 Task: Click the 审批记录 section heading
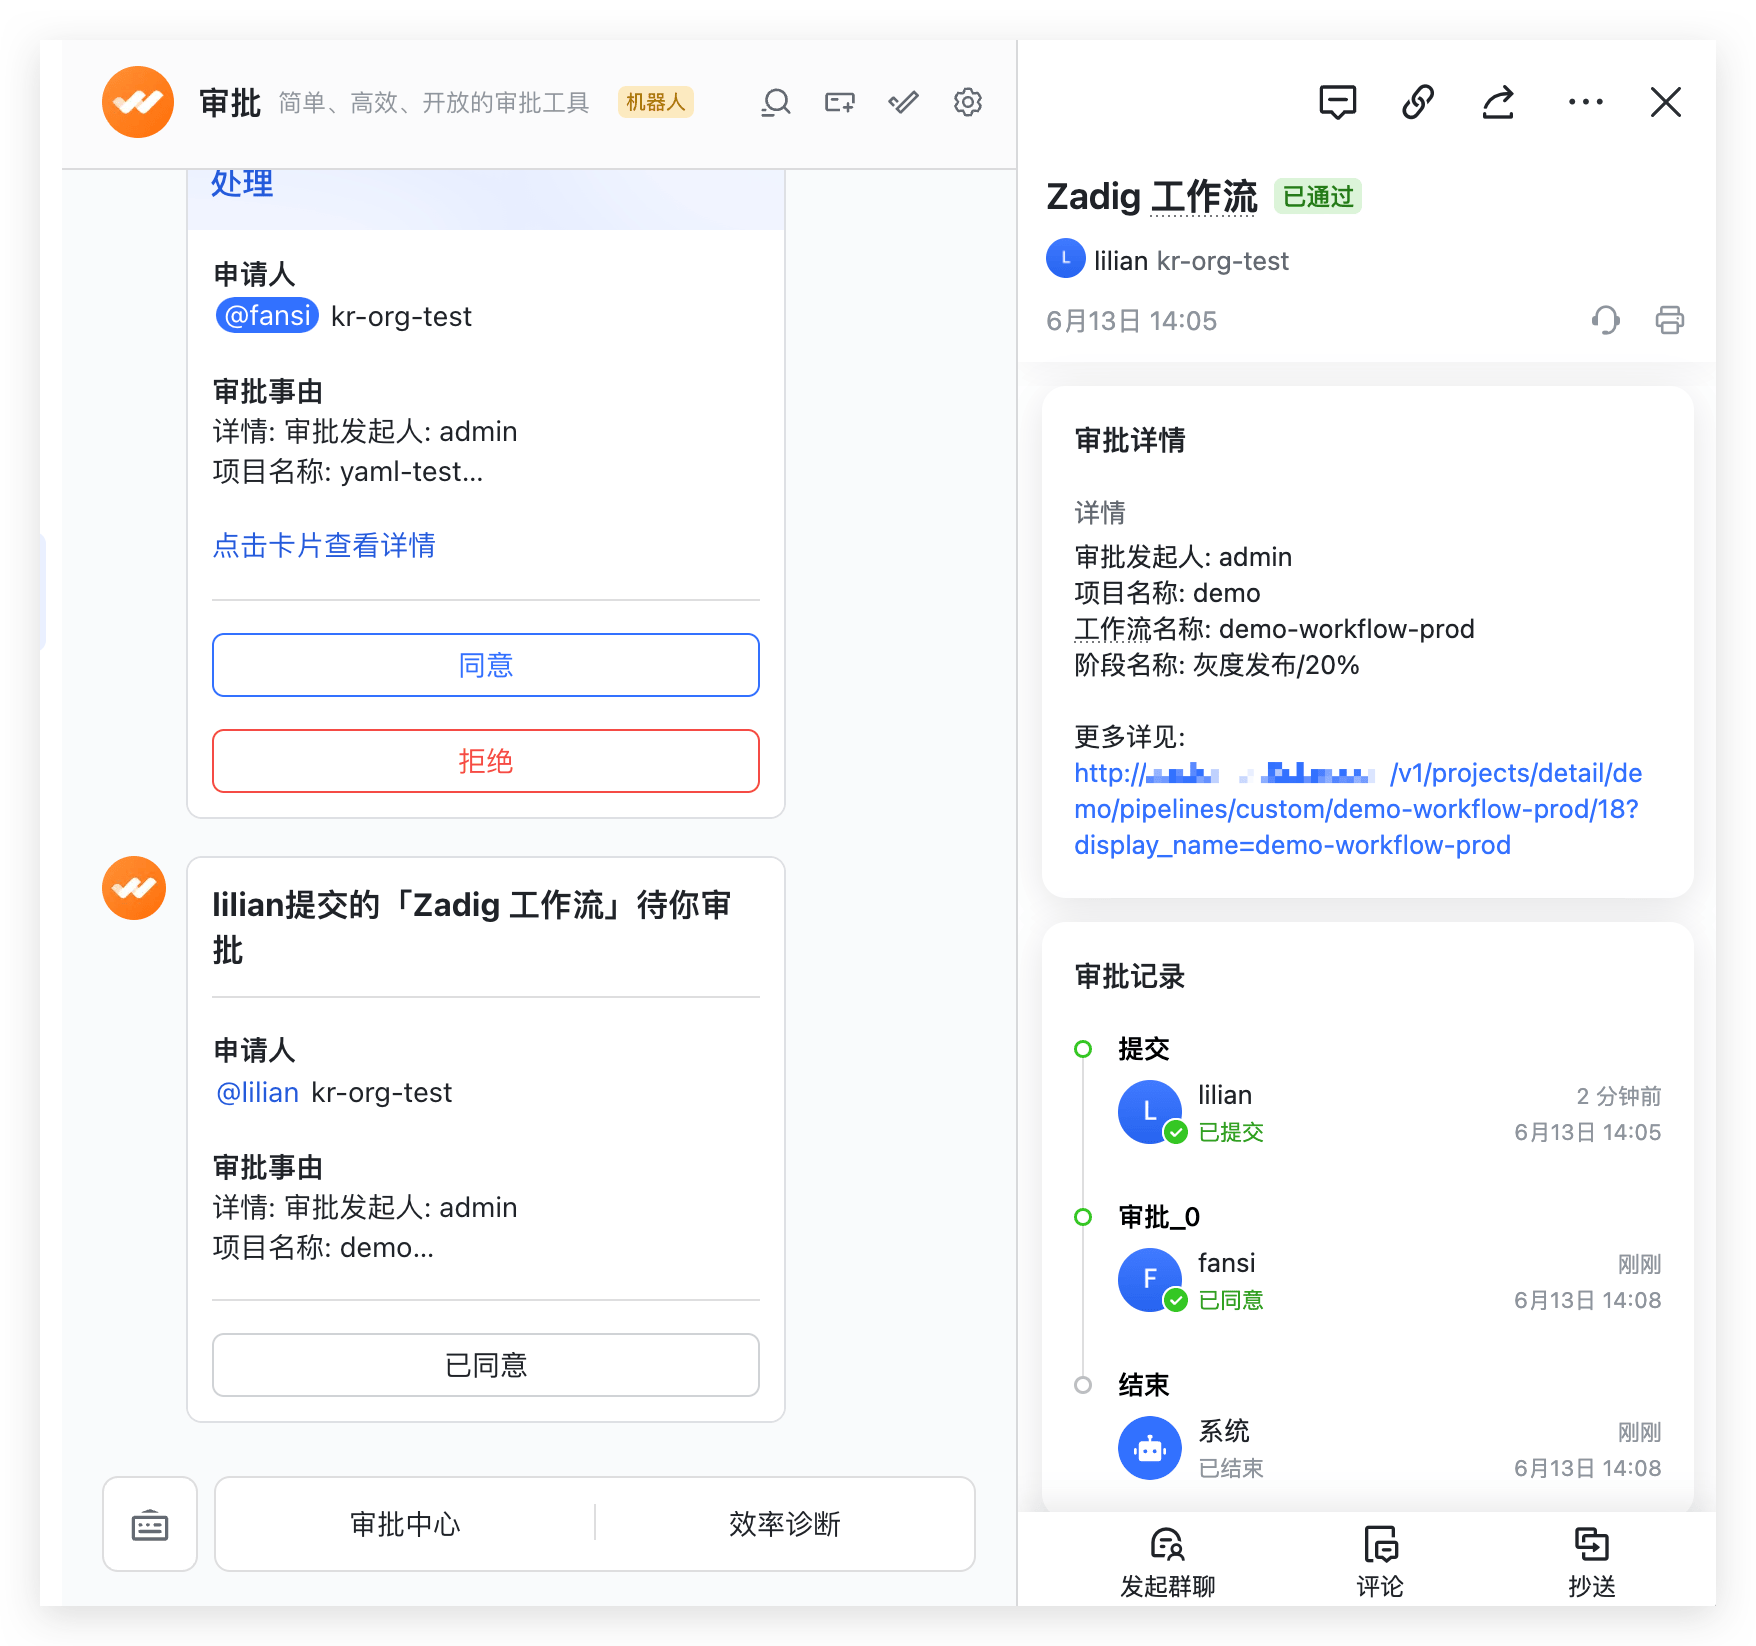[x=1130, y=976]
